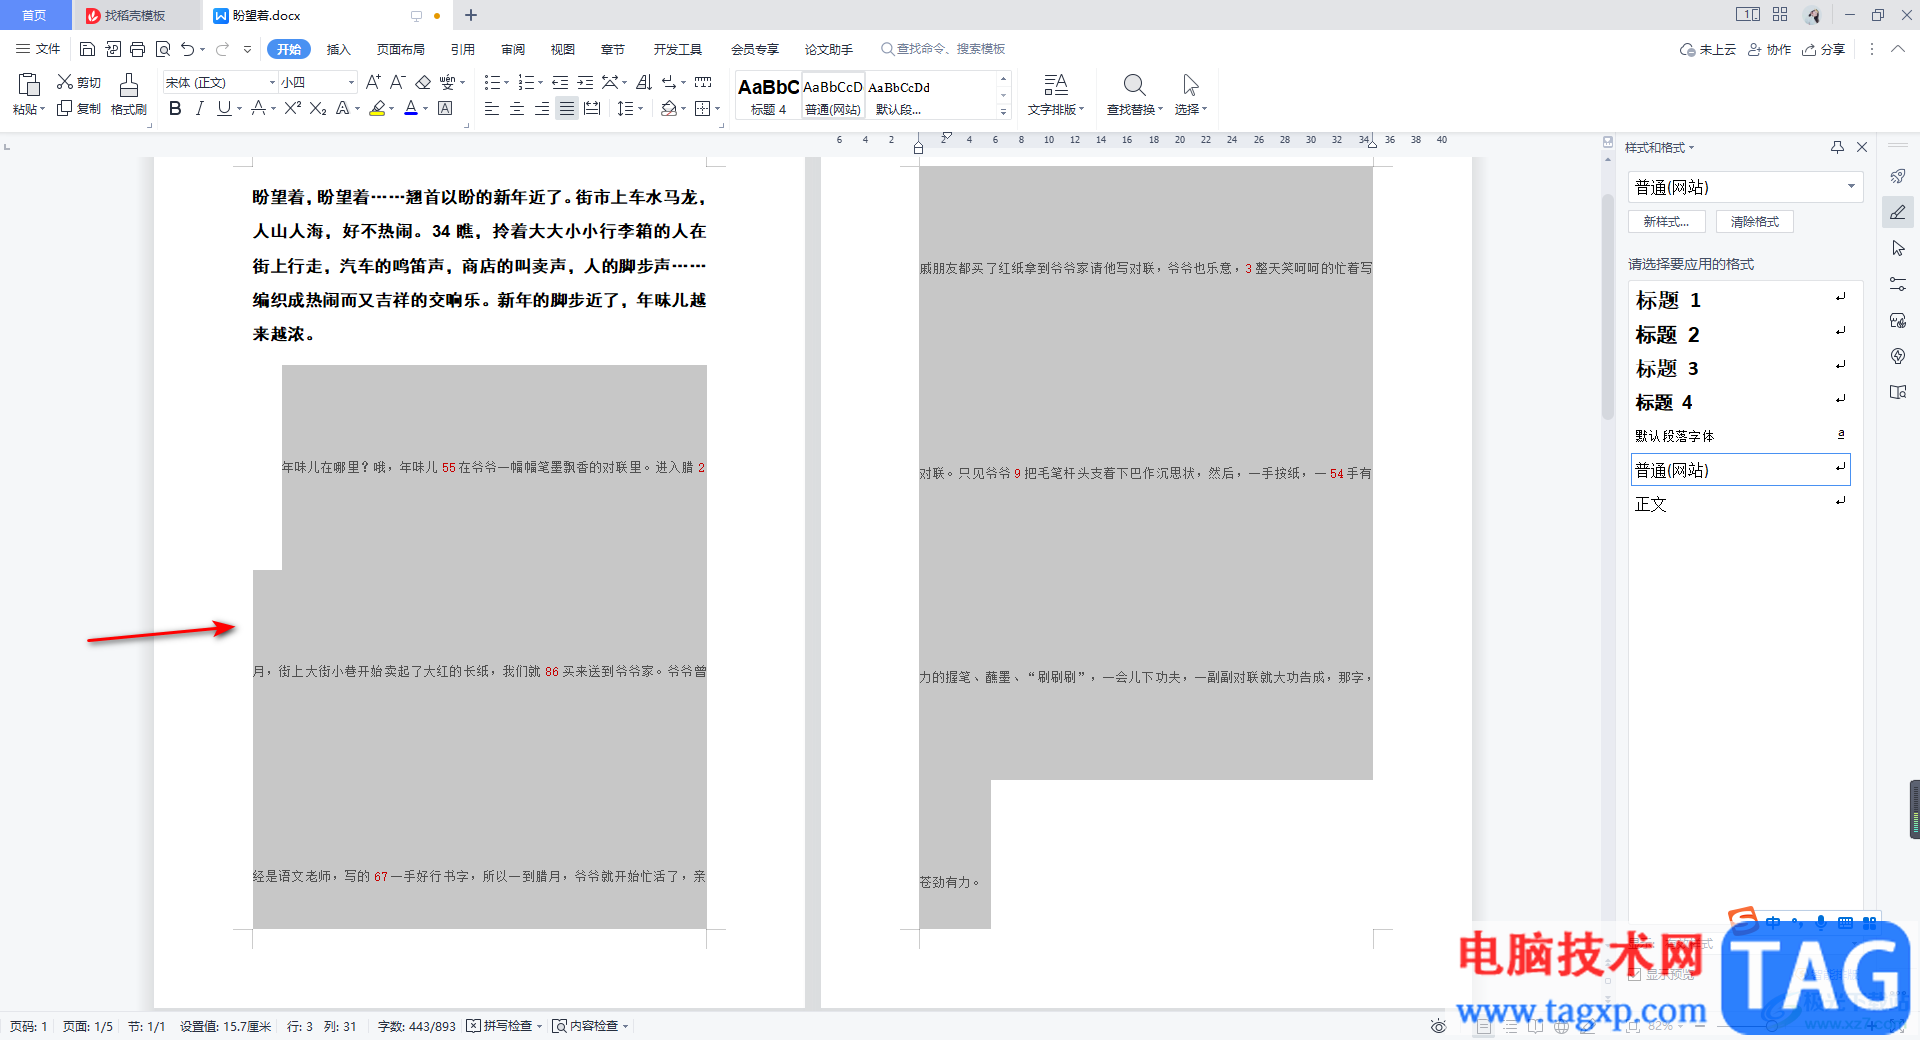The height and width of the screenshot is (1040, 1920).
Task: Apply font color red A
Action: click(x=410, y=108)
